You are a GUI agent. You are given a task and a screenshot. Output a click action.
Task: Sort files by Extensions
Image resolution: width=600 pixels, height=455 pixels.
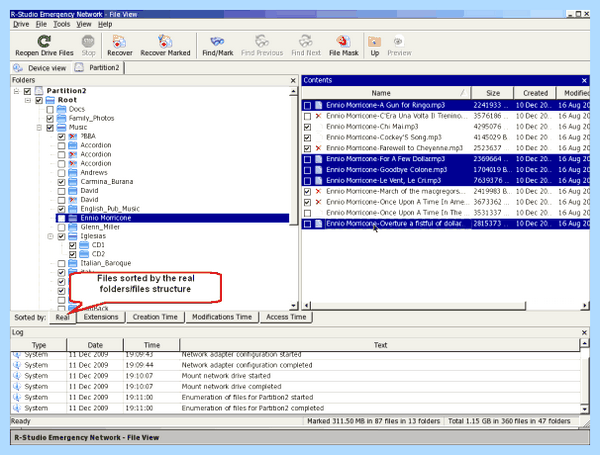tap(101, 317)
